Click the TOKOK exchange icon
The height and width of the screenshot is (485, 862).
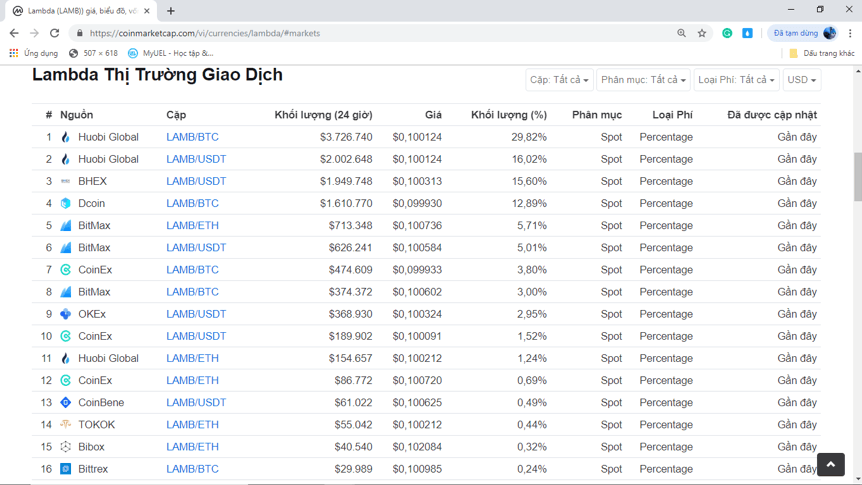coord(65,425)
